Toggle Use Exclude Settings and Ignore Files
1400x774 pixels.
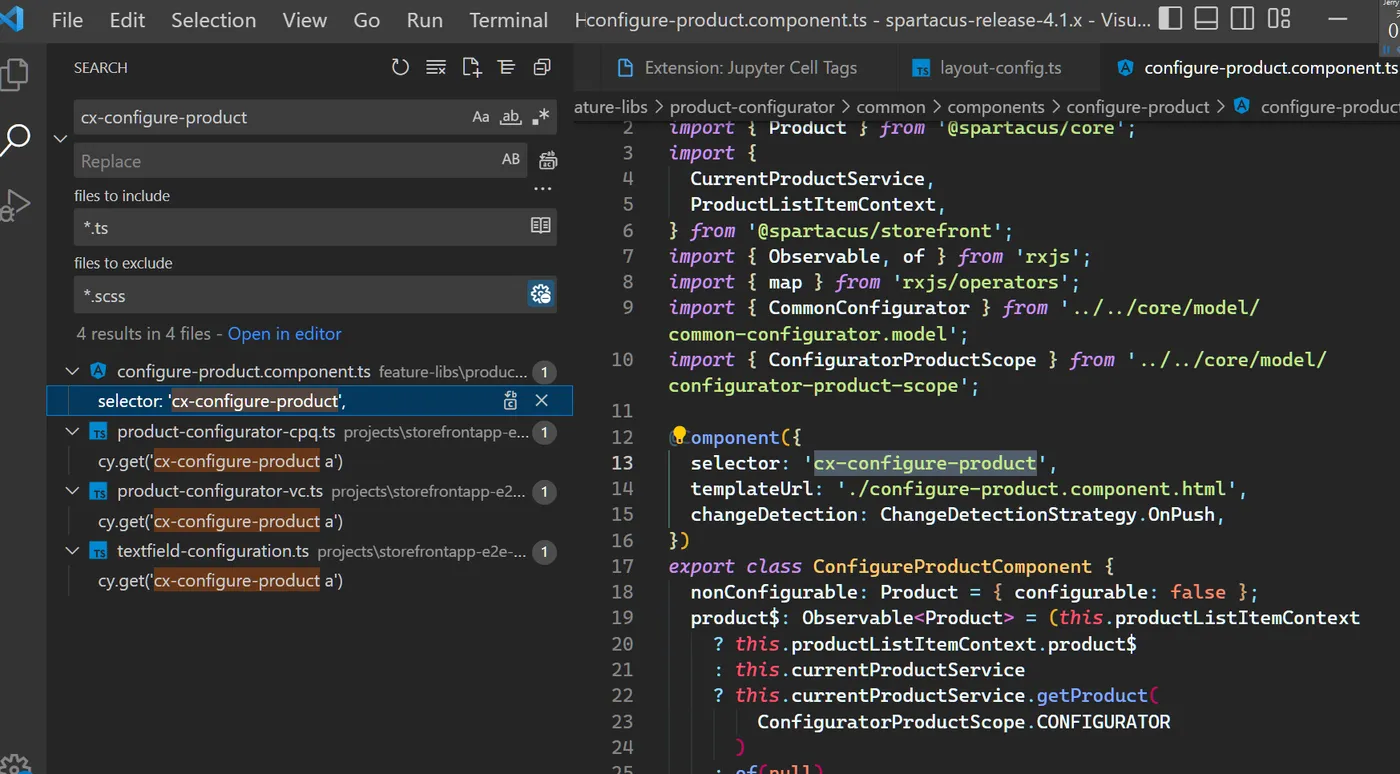(x=541, y=294)
